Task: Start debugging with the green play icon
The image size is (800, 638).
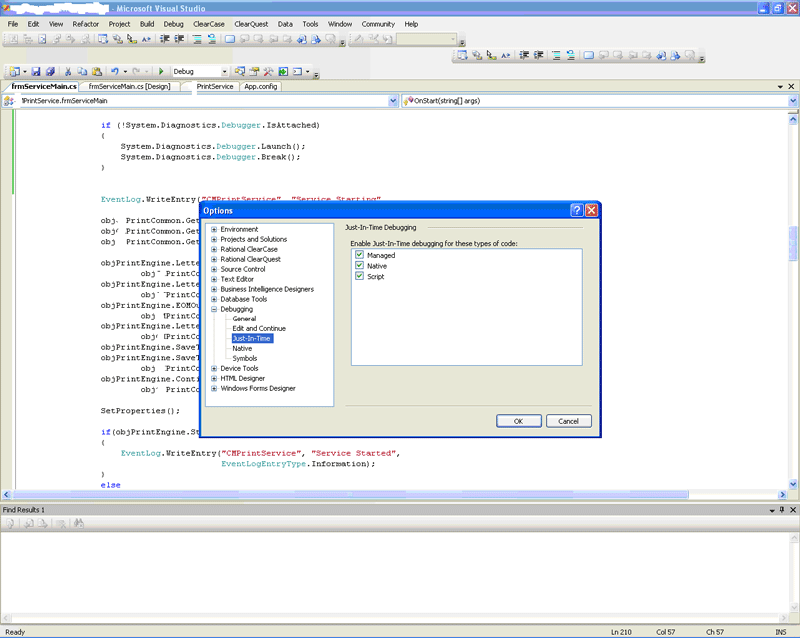Action: pos(160,72)
